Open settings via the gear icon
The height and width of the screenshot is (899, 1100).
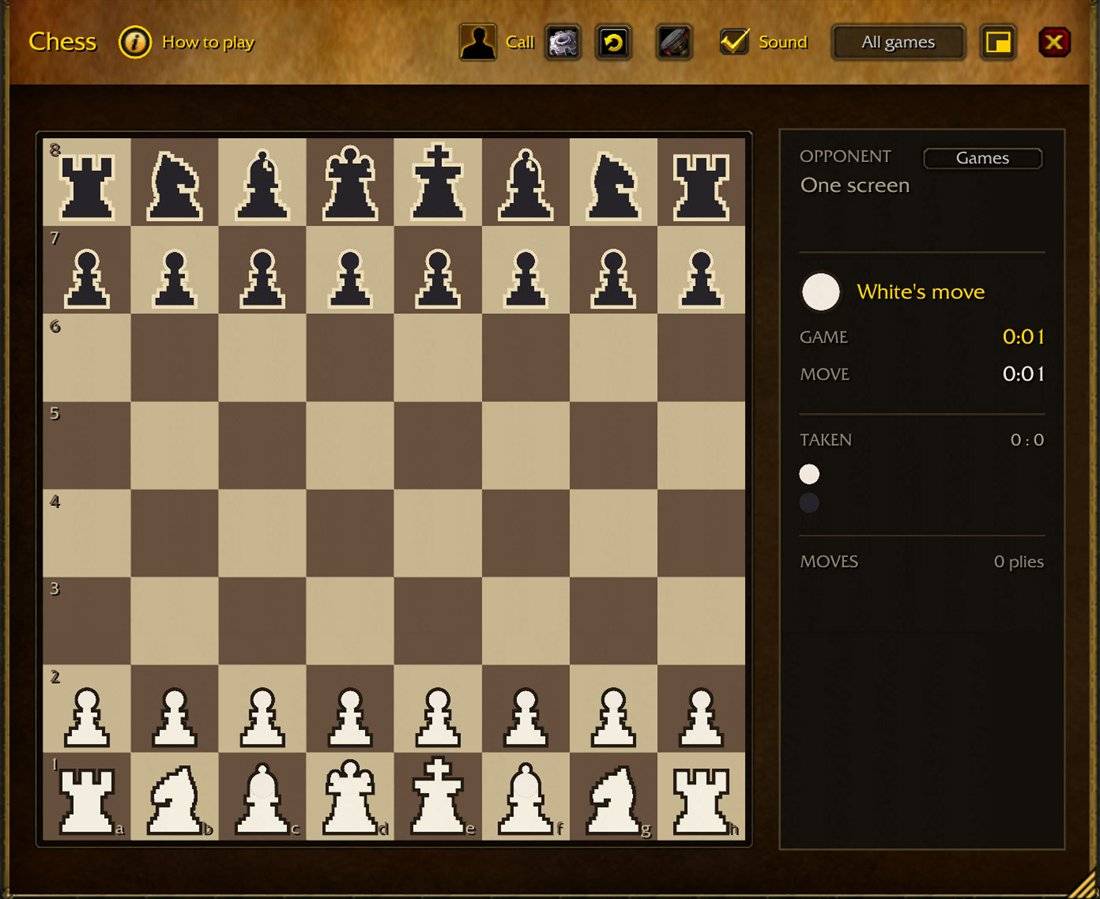click(563, 42)
